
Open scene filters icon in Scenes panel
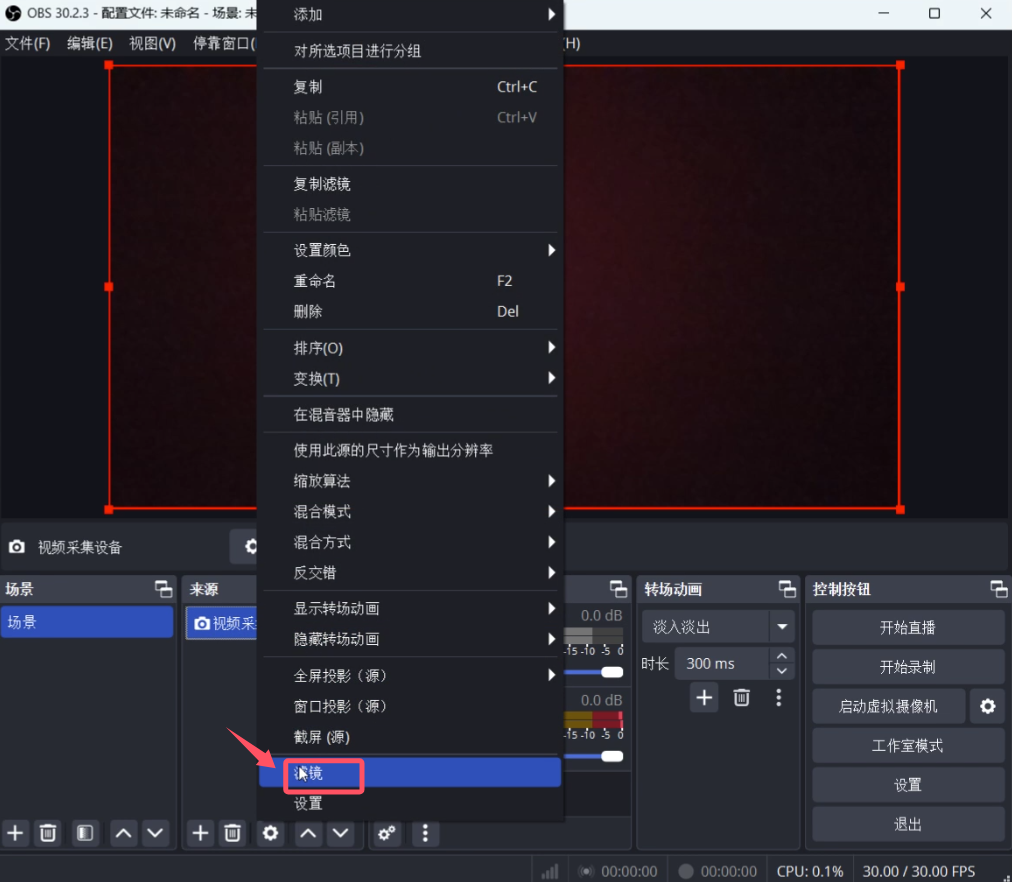(85, 832)
